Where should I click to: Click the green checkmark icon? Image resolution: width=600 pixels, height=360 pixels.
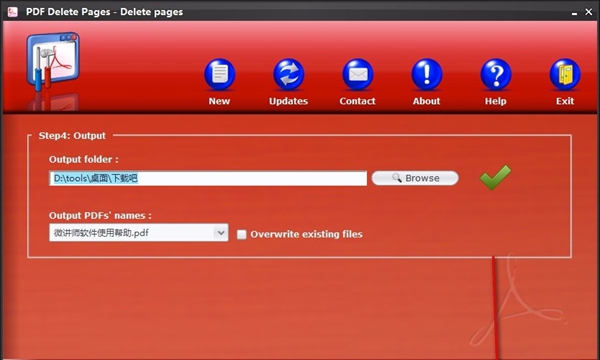point(495,177)
